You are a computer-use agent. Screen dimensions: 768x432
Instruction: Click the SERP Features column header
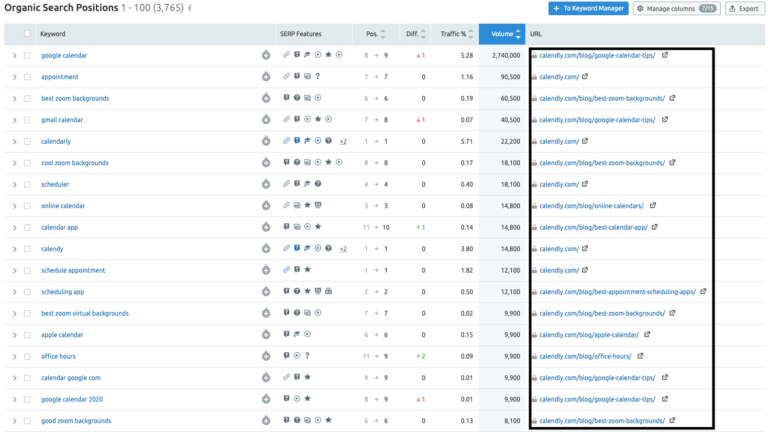(301, 34)
